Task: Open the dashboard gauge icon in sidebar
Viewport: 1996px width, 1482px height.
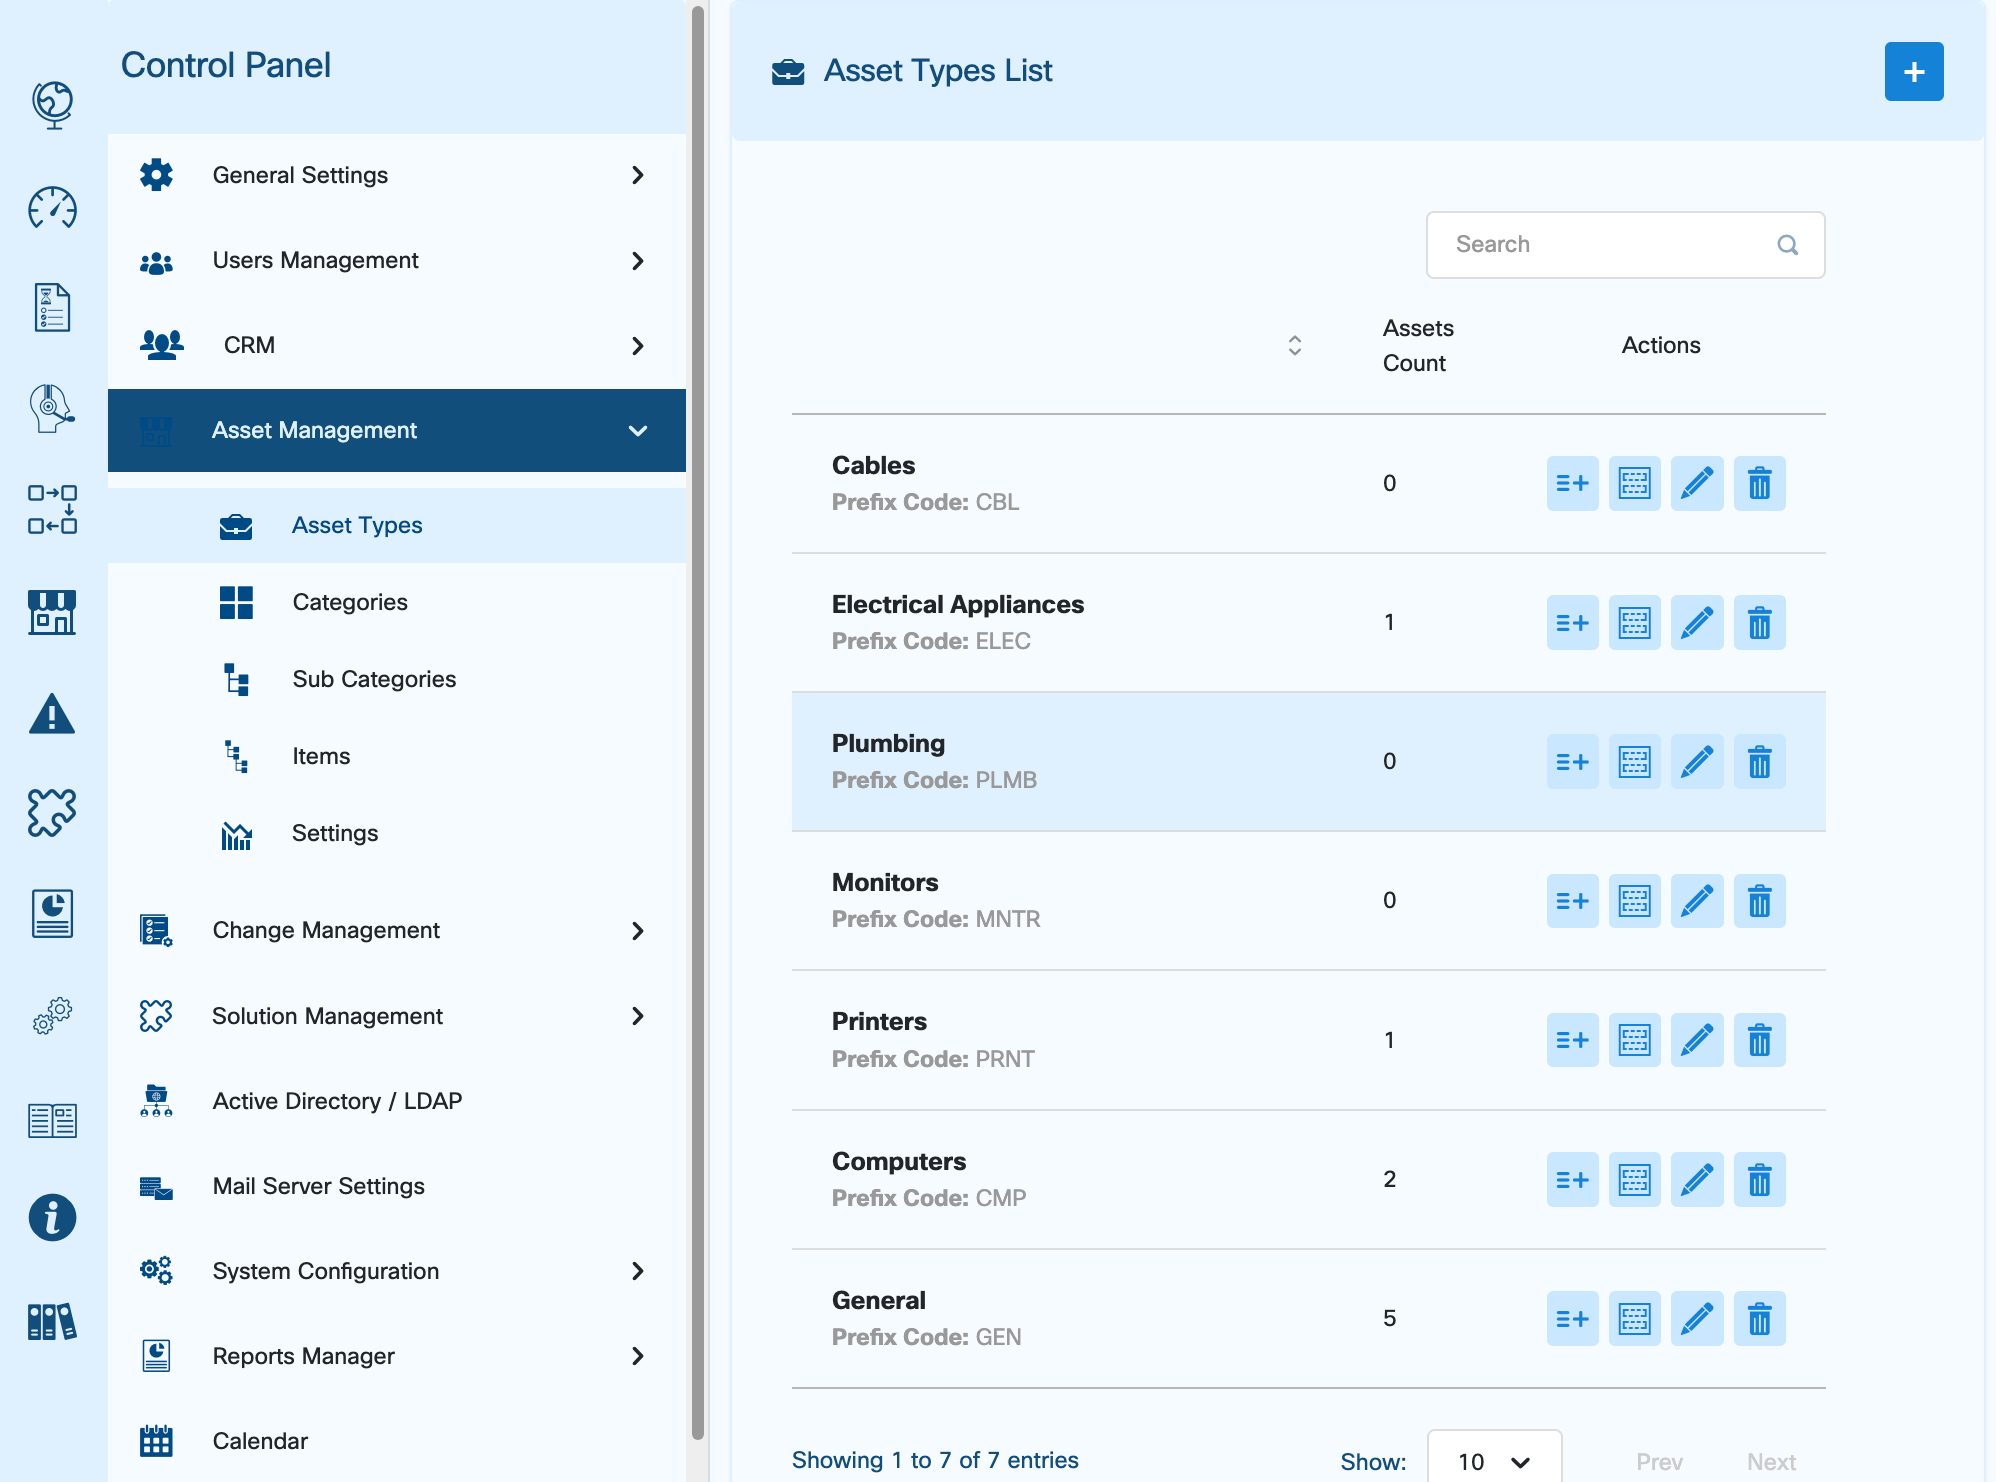Action: pos(52,208)
